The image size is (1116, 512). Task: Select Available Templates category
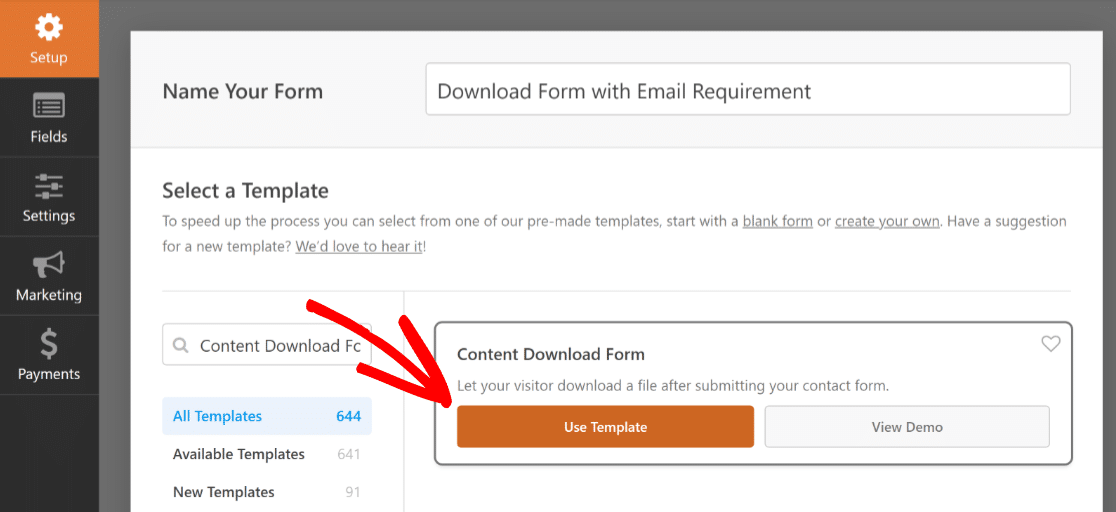267,454
